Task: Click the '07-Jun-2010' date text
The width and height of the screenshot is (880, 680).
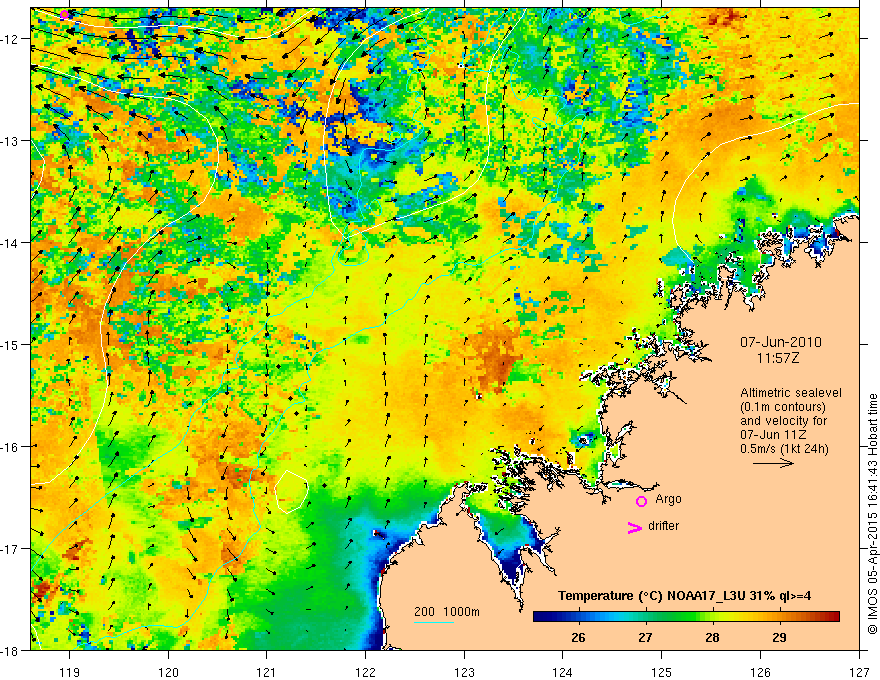Action: point(781,342)
